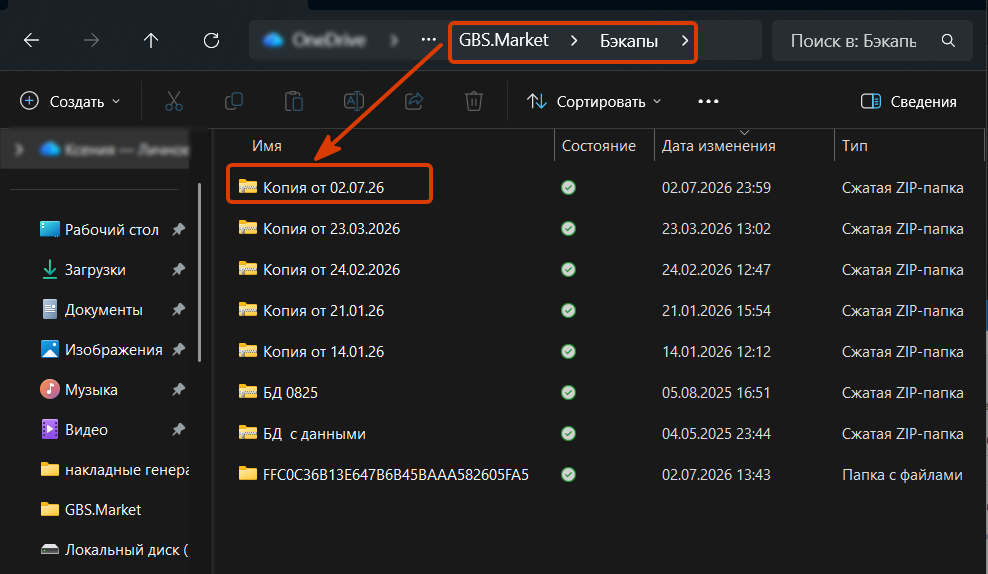
Task: Click the magnifier search icon
Action: click(x=948, y=41)
